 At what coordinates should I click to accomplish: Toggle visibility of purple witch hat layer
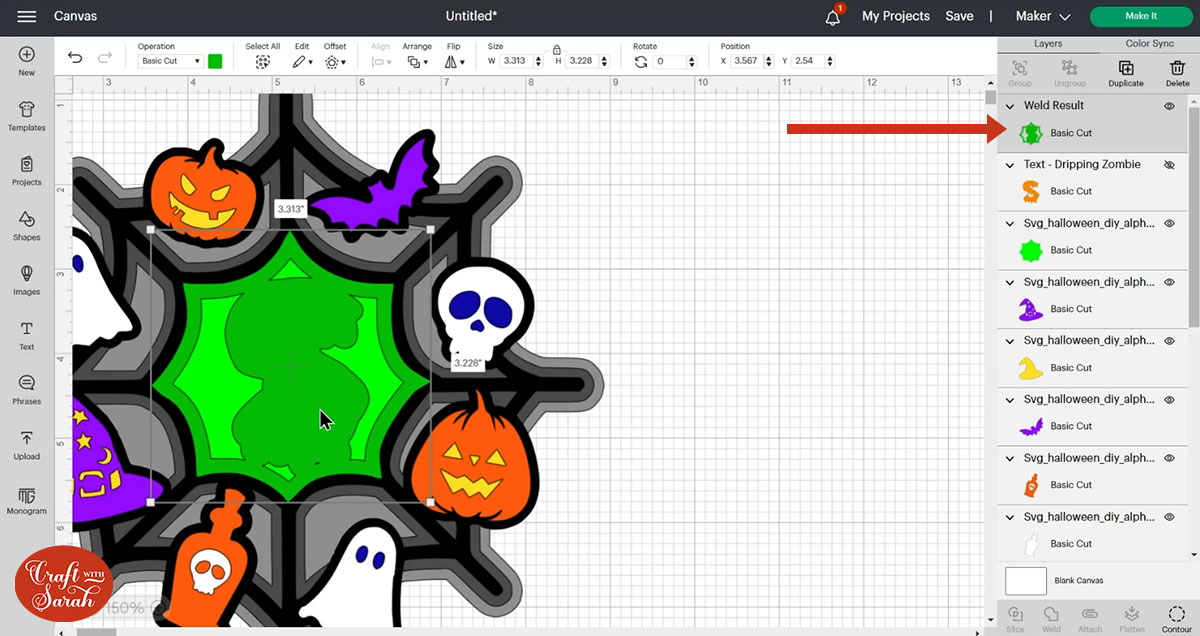1169,282
